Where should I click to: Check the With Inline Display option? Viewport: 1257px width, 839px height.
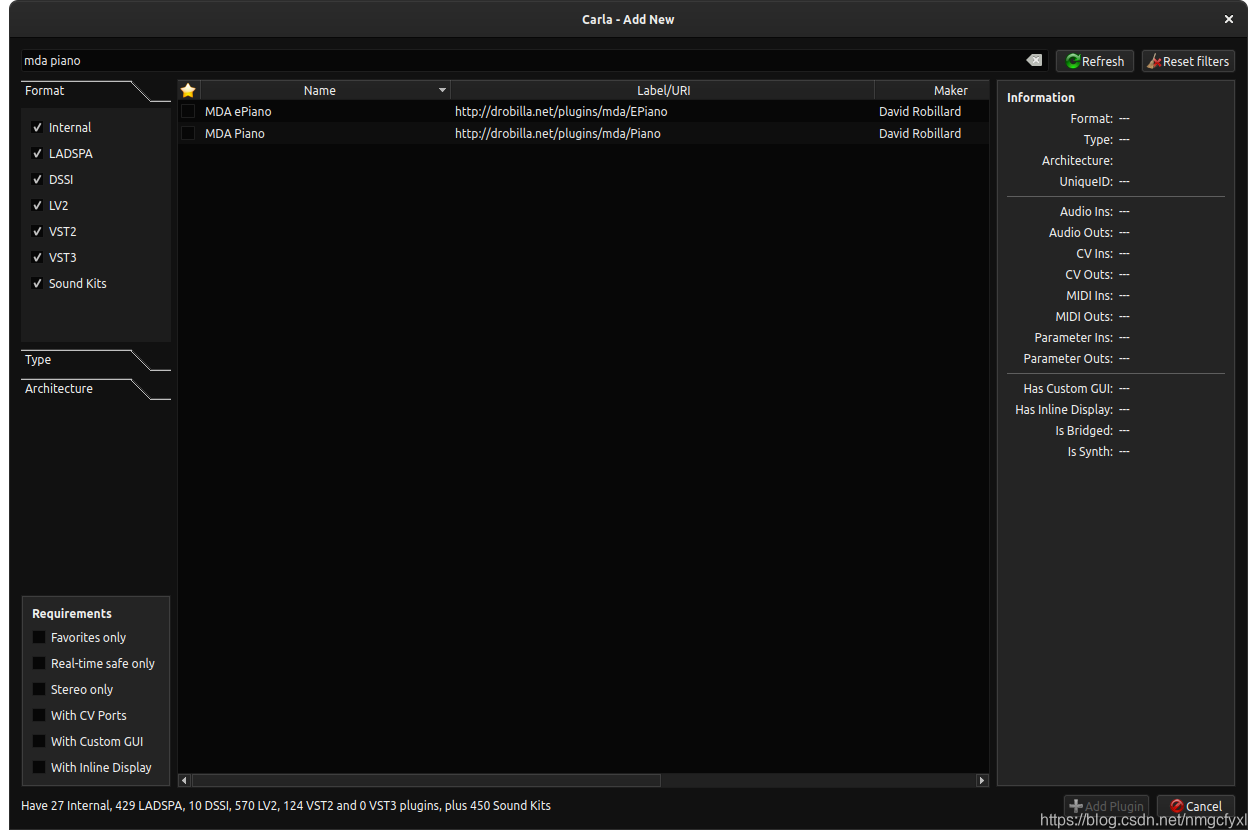[x=39, y=768]
